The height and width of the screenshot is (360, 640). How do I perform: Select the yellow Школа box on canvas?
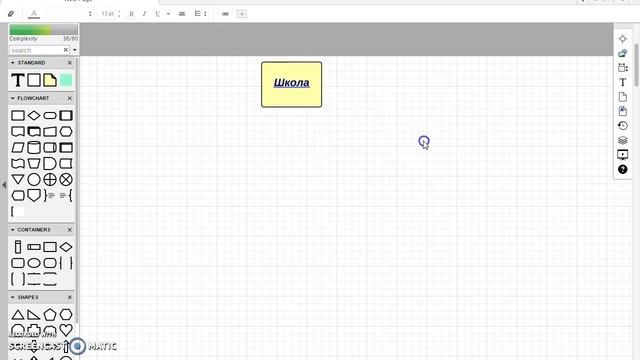[x=291, y=84]
